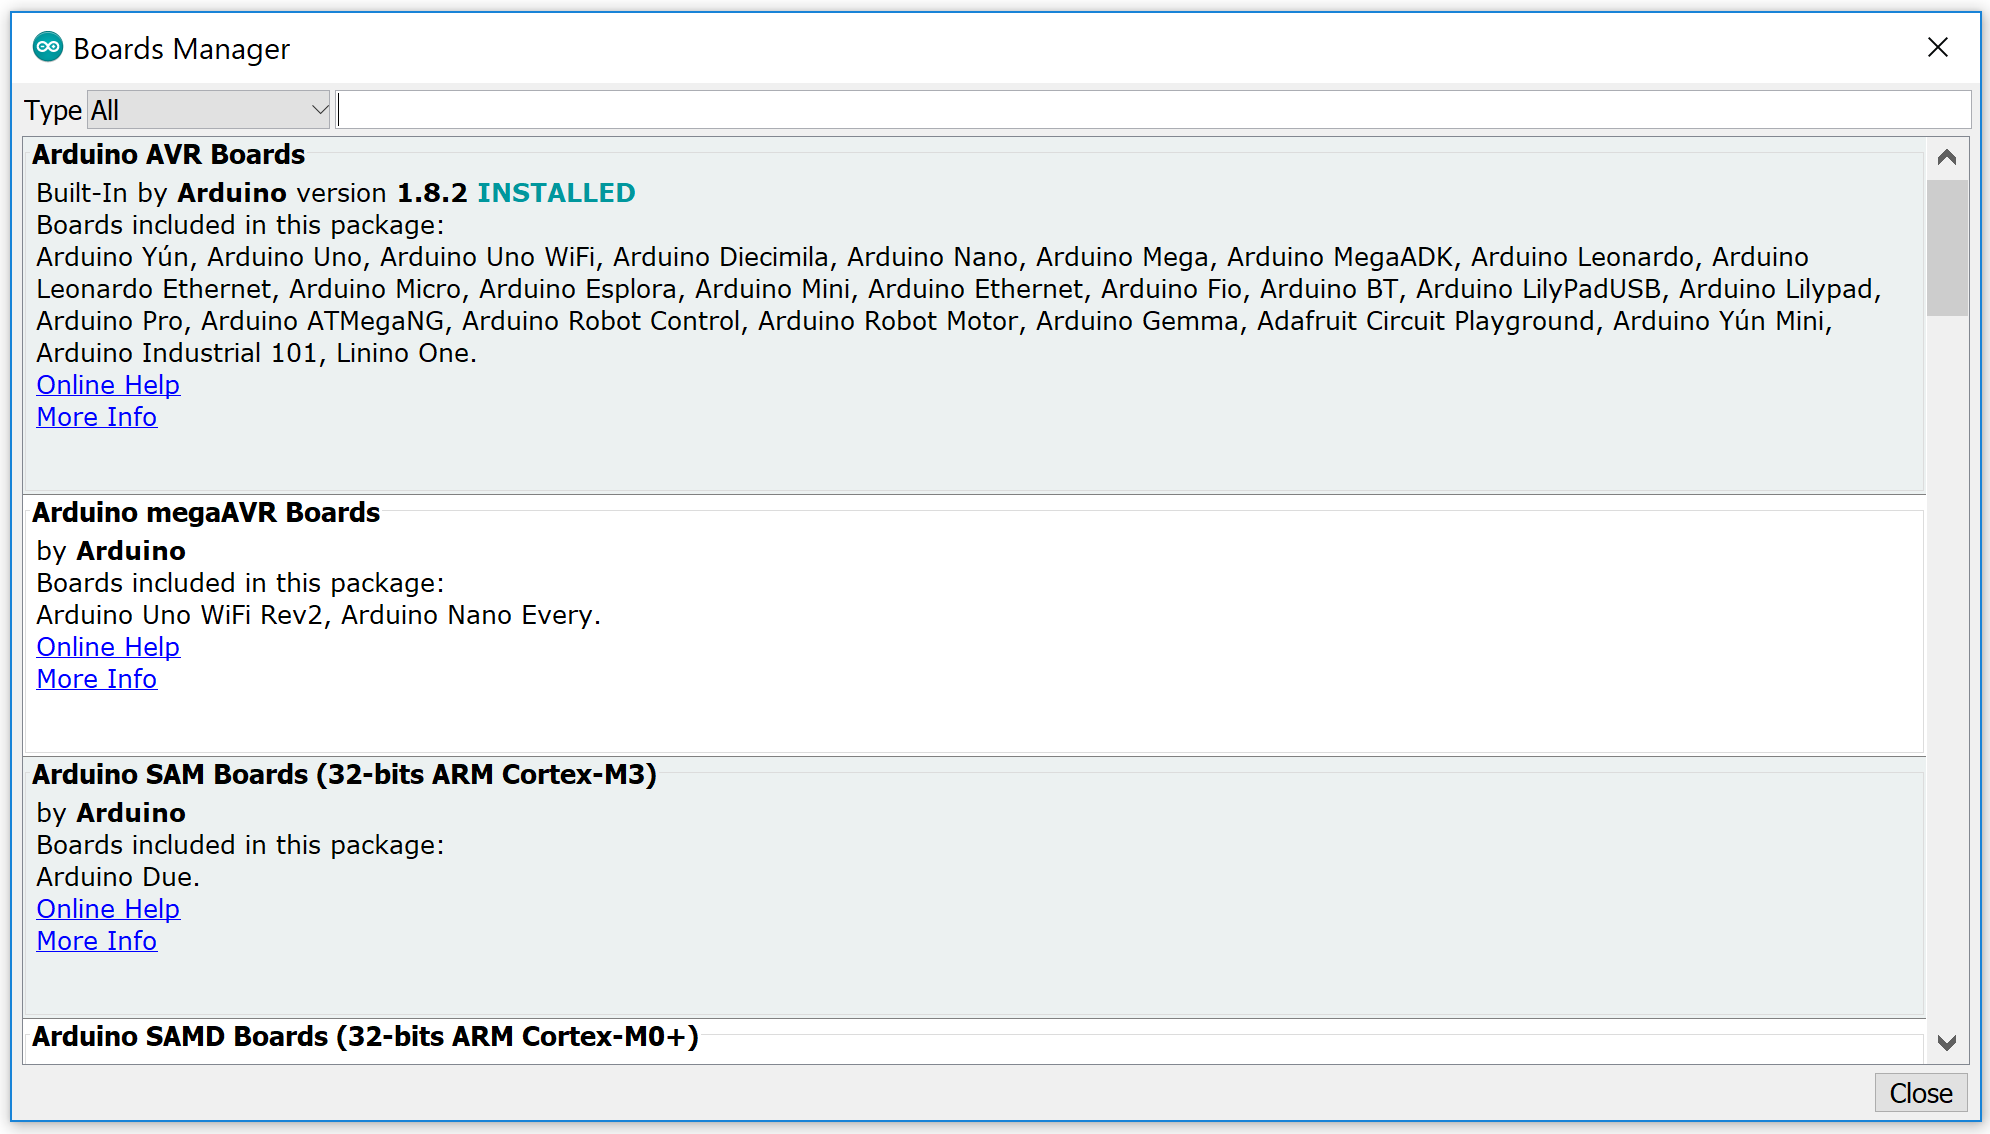Click the Arduino logo icon in title bar
The height and width of the screenshot is (1134, 1990).
click(x=47, y=47)
